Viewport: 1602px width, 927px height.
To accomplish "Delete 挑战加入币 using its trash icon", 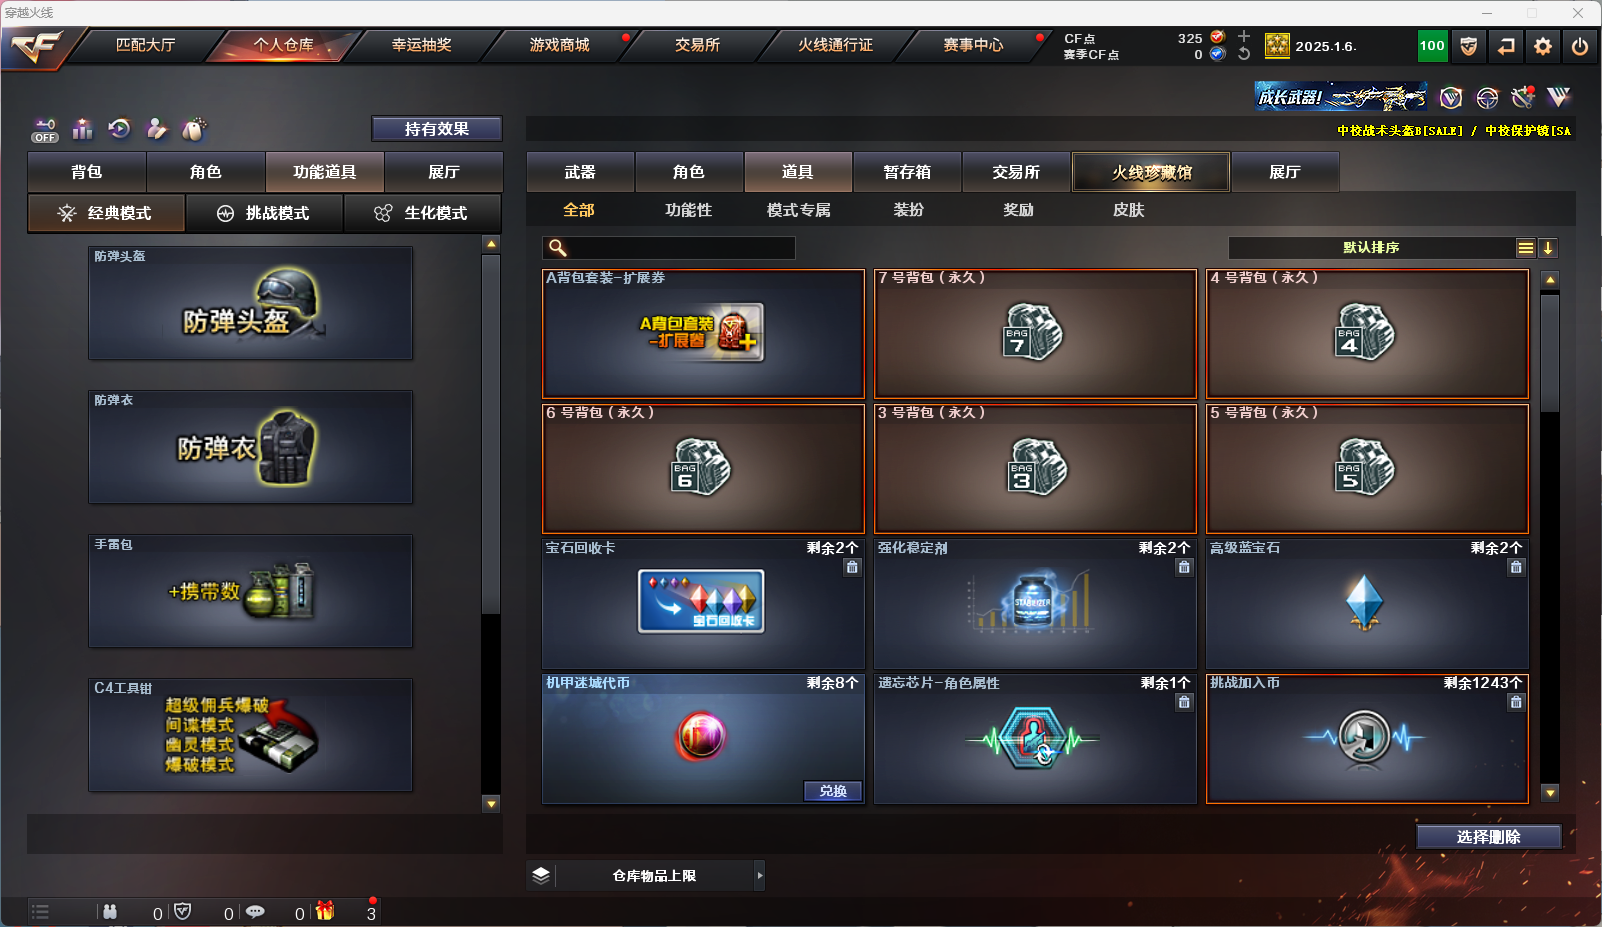I will 1516,702.
